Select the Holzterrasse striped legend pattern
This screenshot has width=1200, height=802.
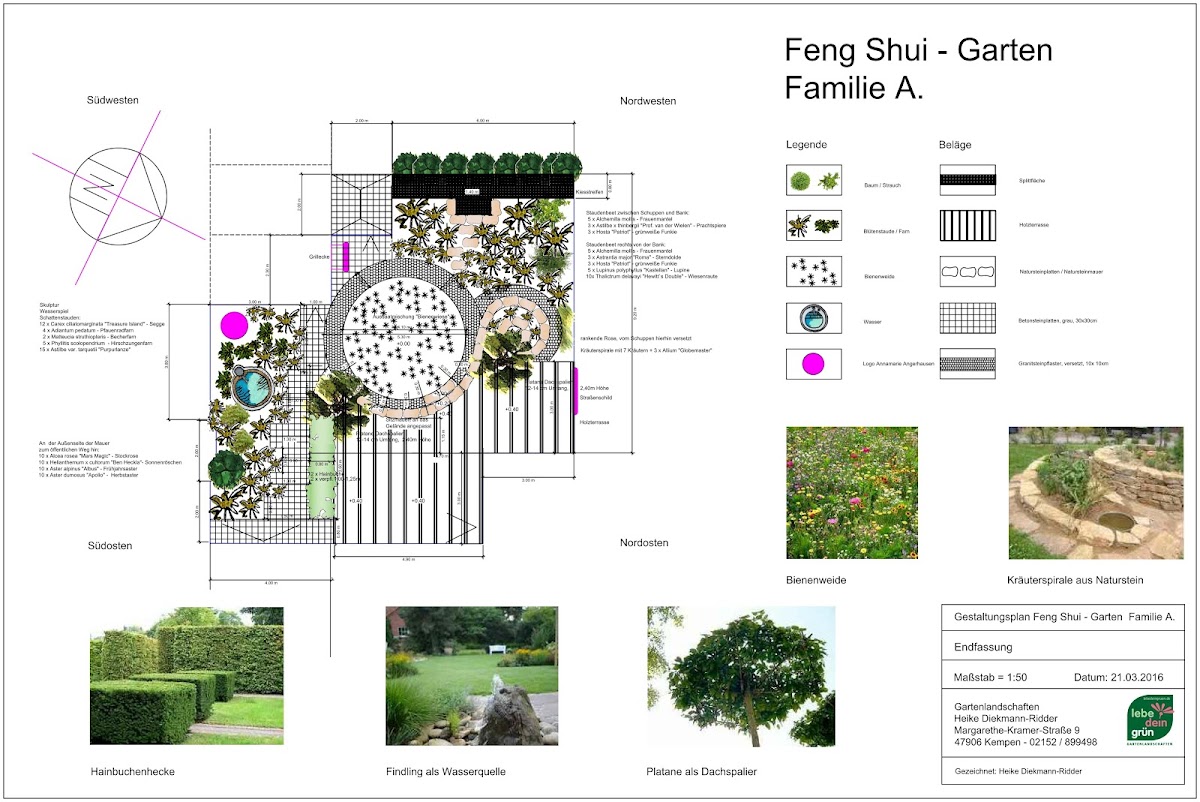pos(967,225)
